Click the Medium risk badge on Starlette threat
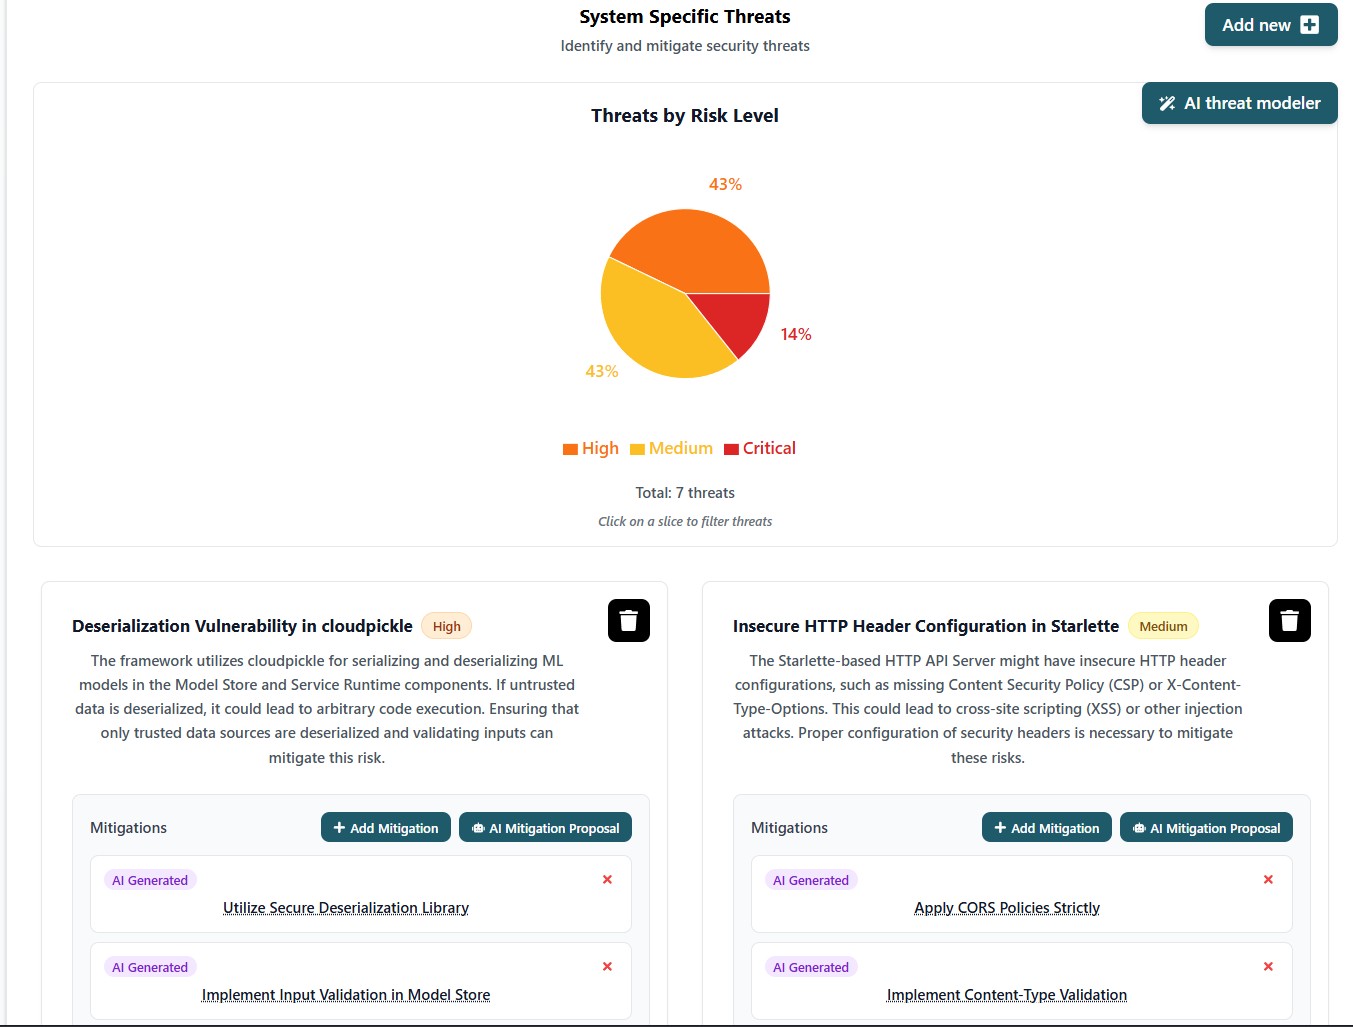The height and width of the screenshot is (1027, 1353). coord(1163,625)
